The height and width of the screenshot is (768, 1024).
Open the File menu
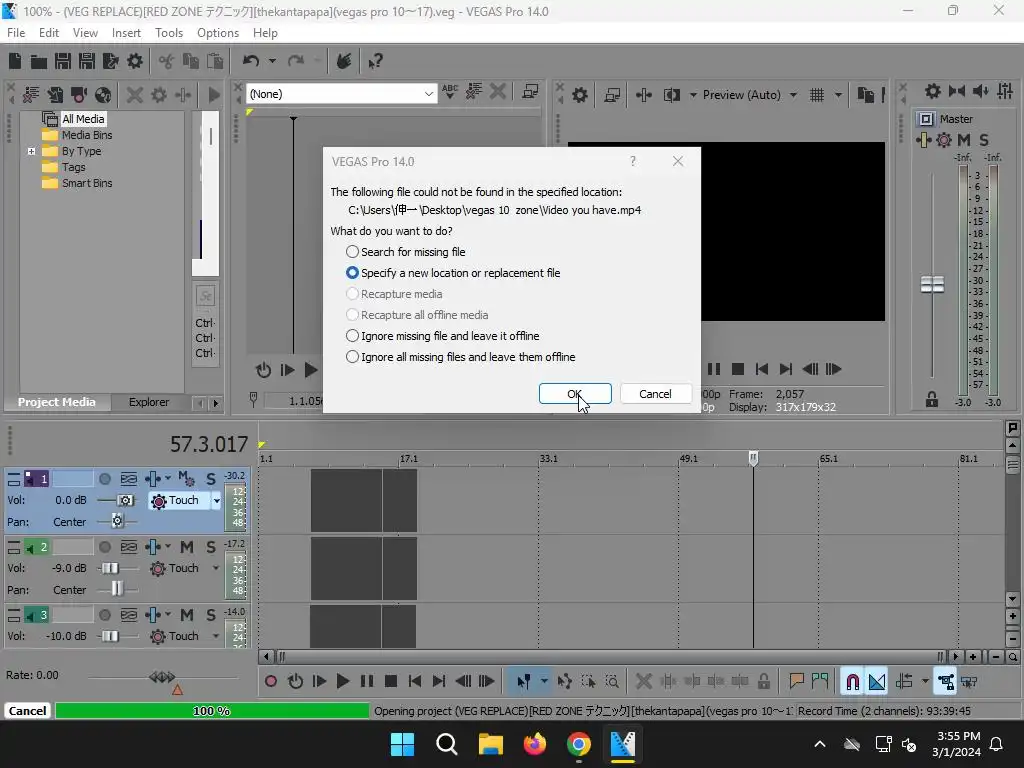(x=16, y=33)
